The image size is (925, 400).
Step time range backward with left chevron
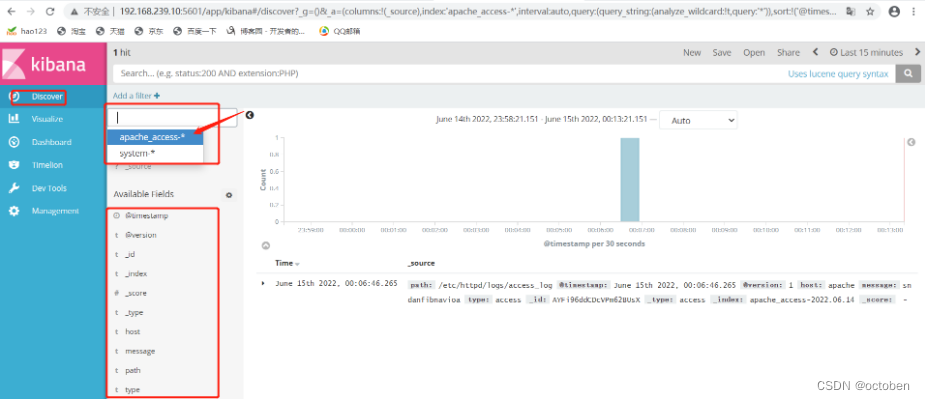click(815, 52)
